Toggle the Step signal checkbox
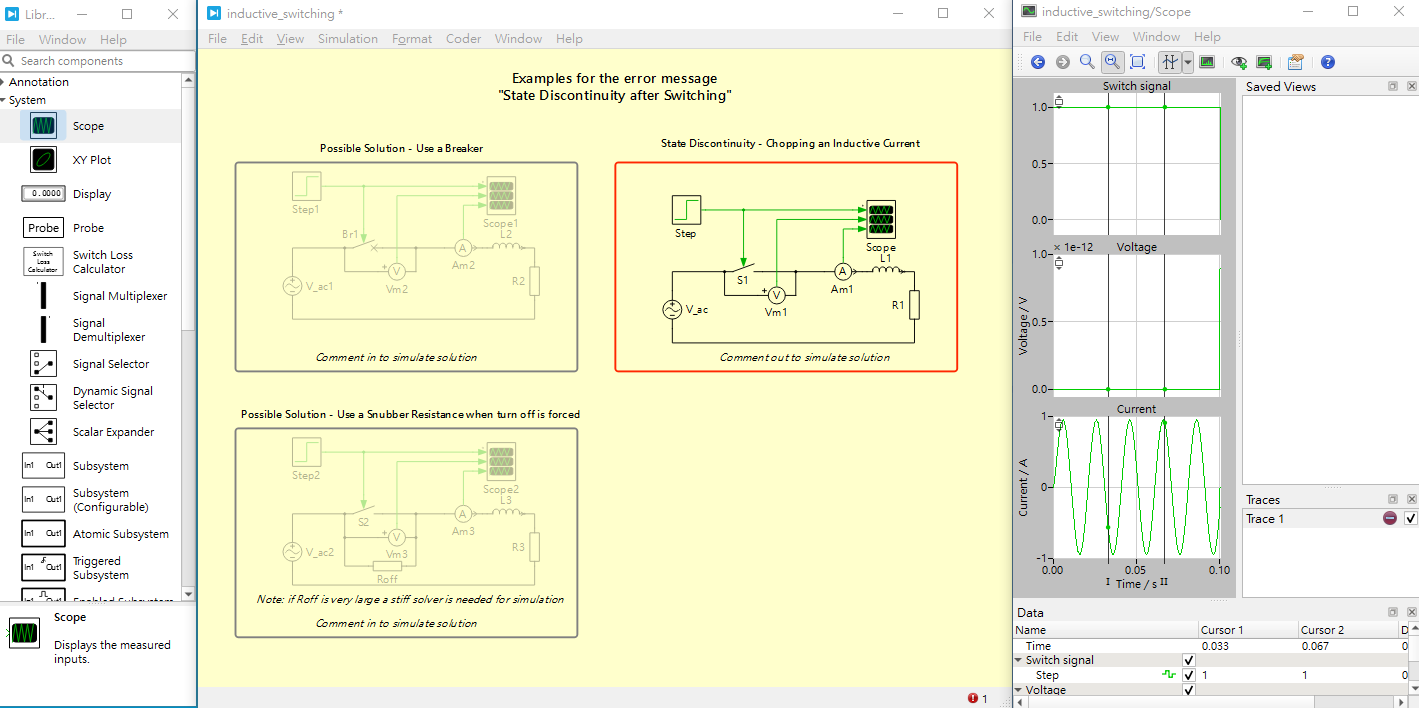This screenshot has width=1419, height=708. tap(1189, 675)
